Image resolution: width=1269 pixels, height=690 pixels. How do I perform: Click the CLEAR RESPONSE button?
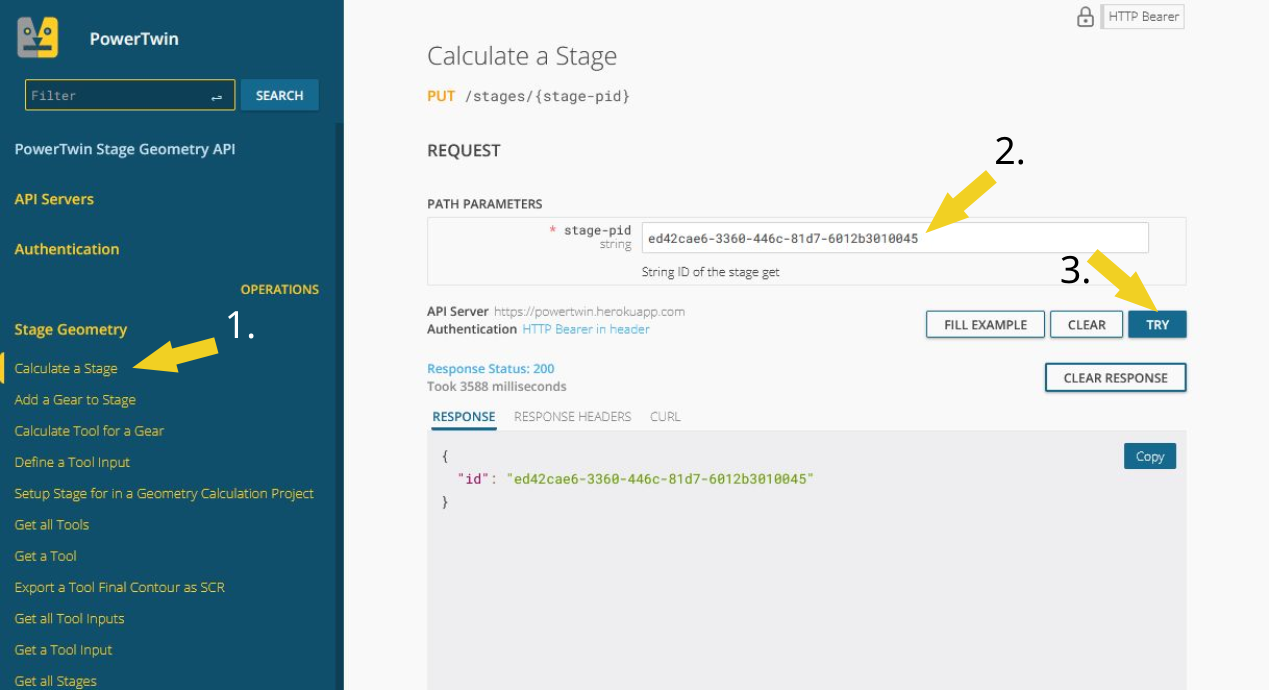coord(1115,378)
